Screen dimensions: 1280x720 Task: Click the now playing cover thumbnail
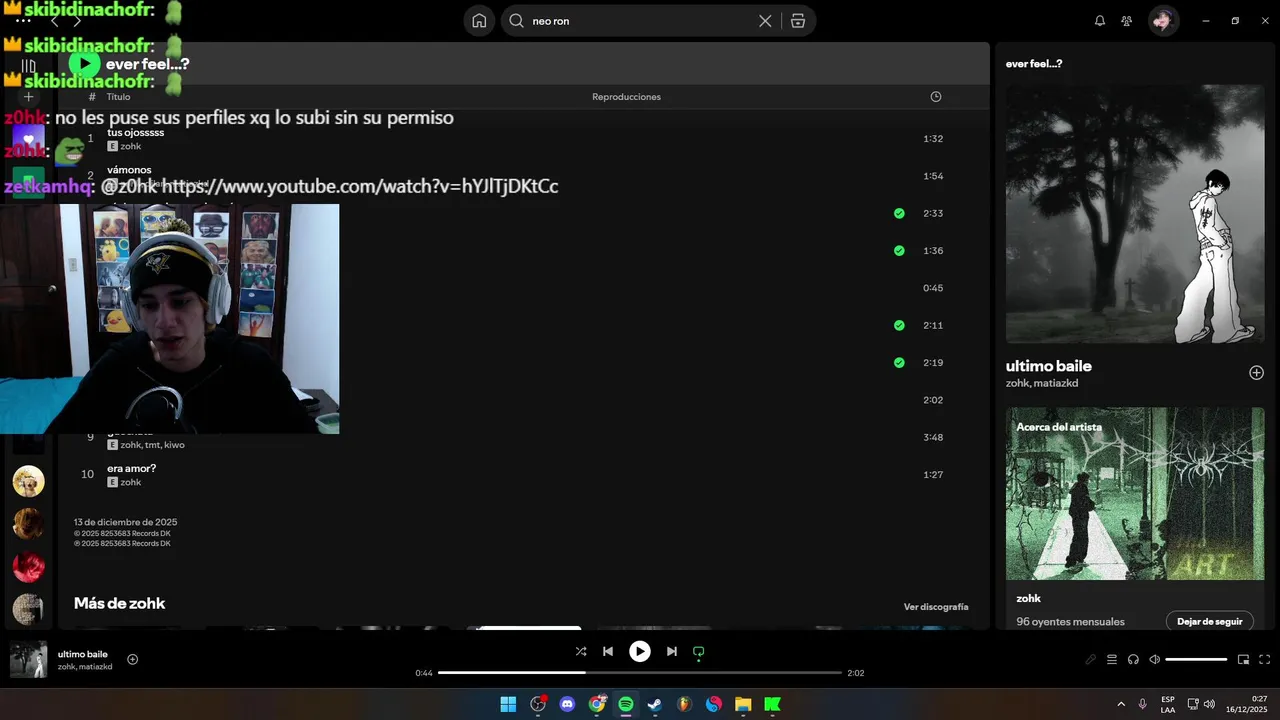28,659
